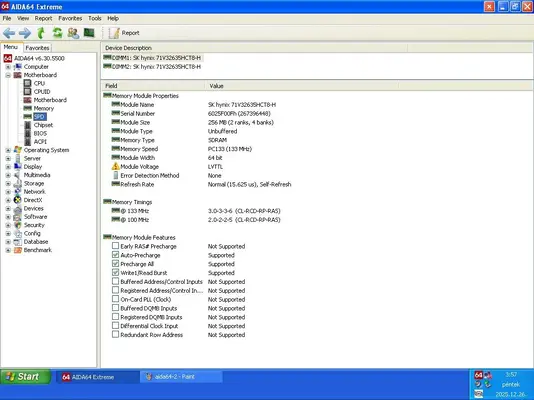534x400 pixels.
Task: Click the Report toolbar button
Action: click(124, 33)
